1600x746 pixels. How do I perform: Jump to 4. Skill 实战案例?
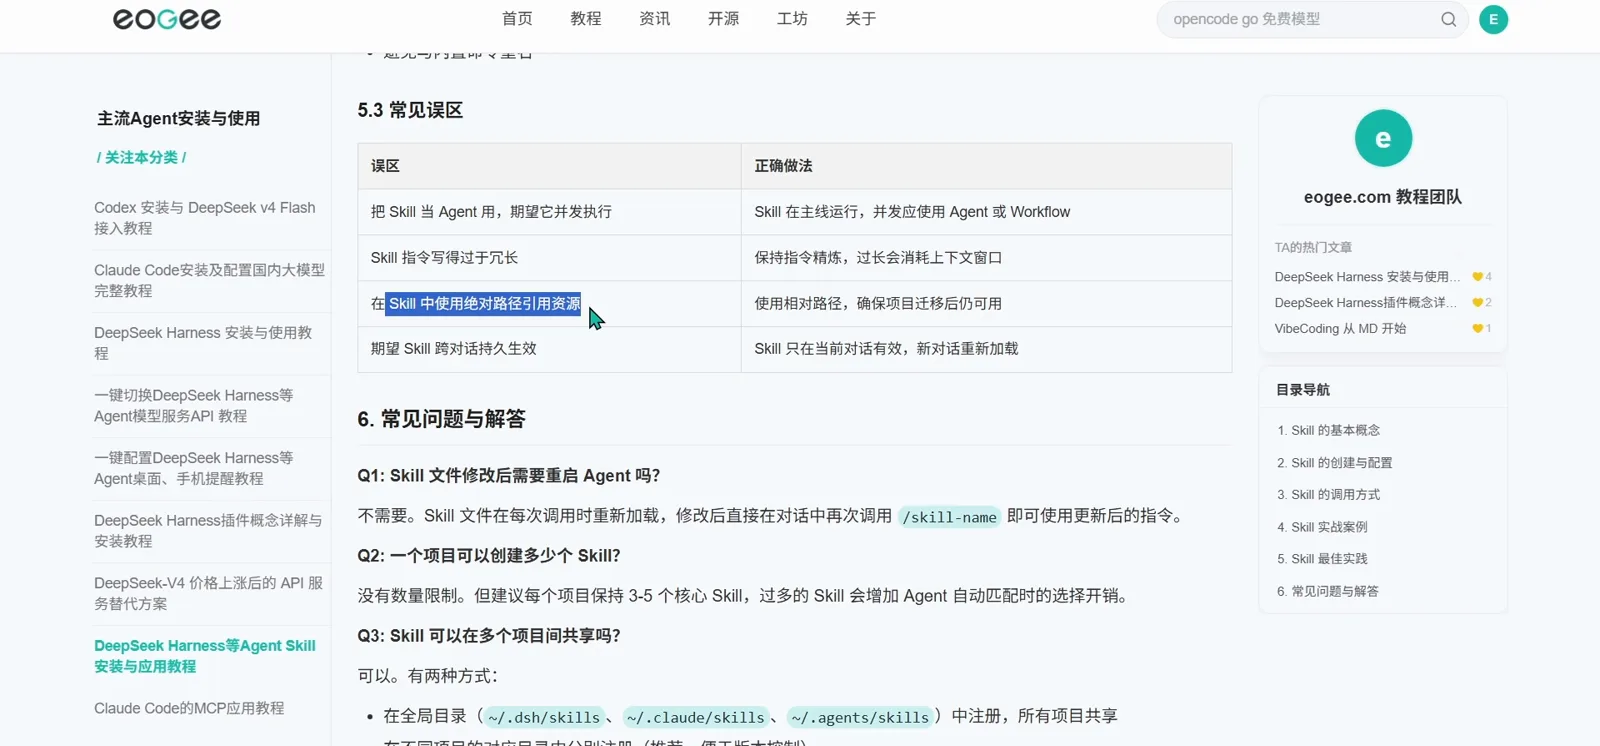pos(1322,527)
